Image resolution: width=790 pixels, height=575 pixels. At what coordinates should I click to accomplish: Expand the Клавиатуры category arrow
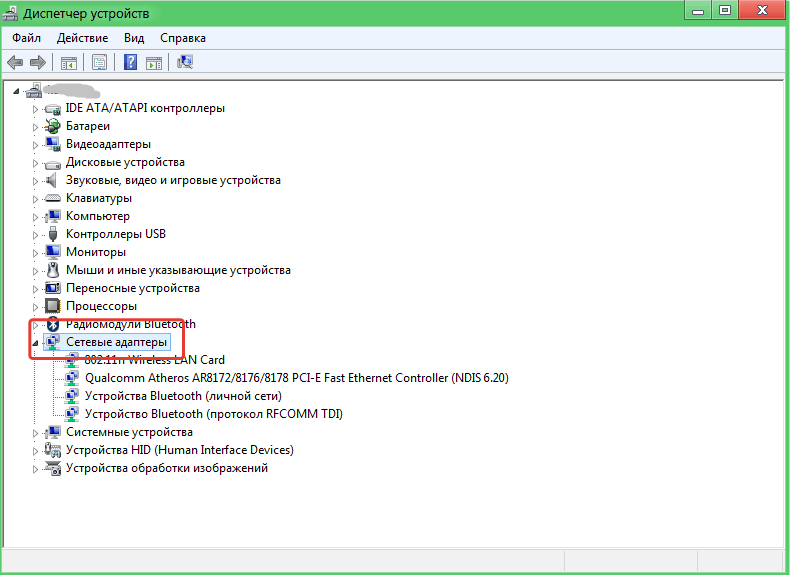tap(36, 198)
